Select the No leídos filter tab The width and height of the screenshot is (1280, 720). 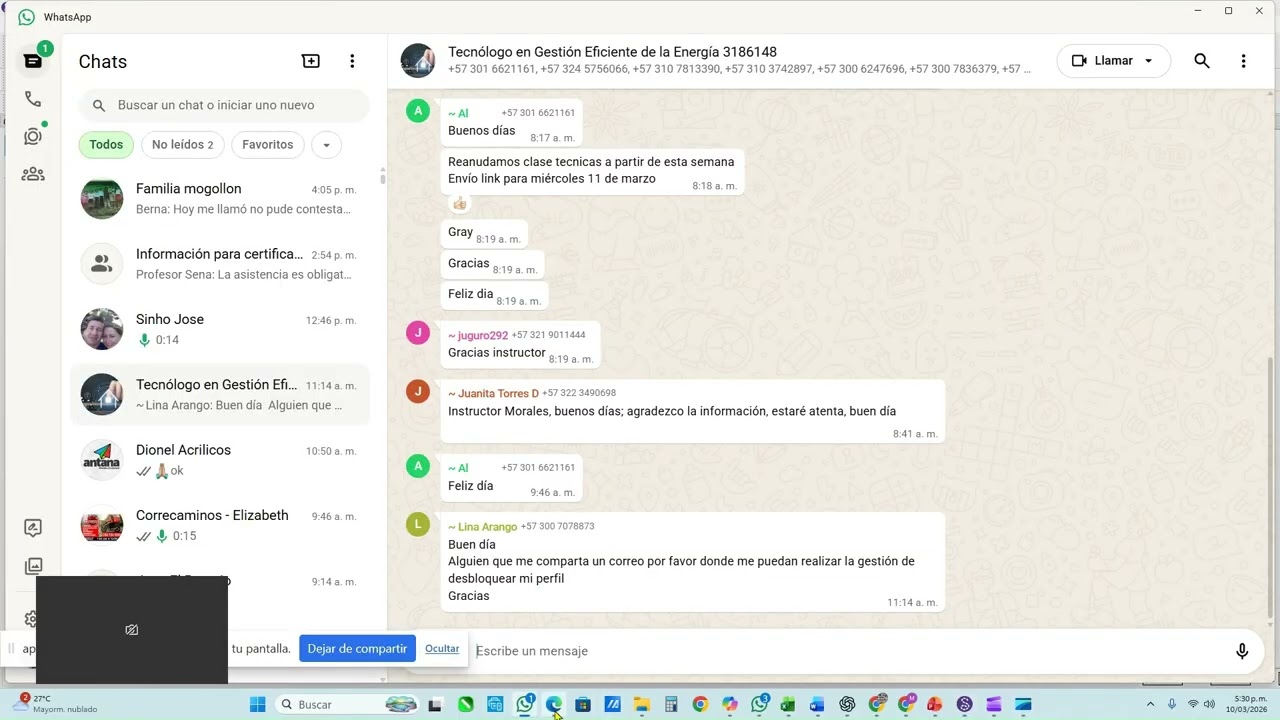click(x=183, y=145)
